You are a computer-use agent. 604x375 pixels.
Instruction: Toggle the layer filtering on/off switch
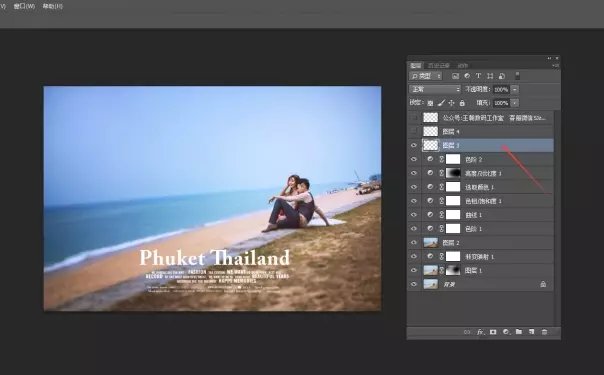[x=517, y=76]
